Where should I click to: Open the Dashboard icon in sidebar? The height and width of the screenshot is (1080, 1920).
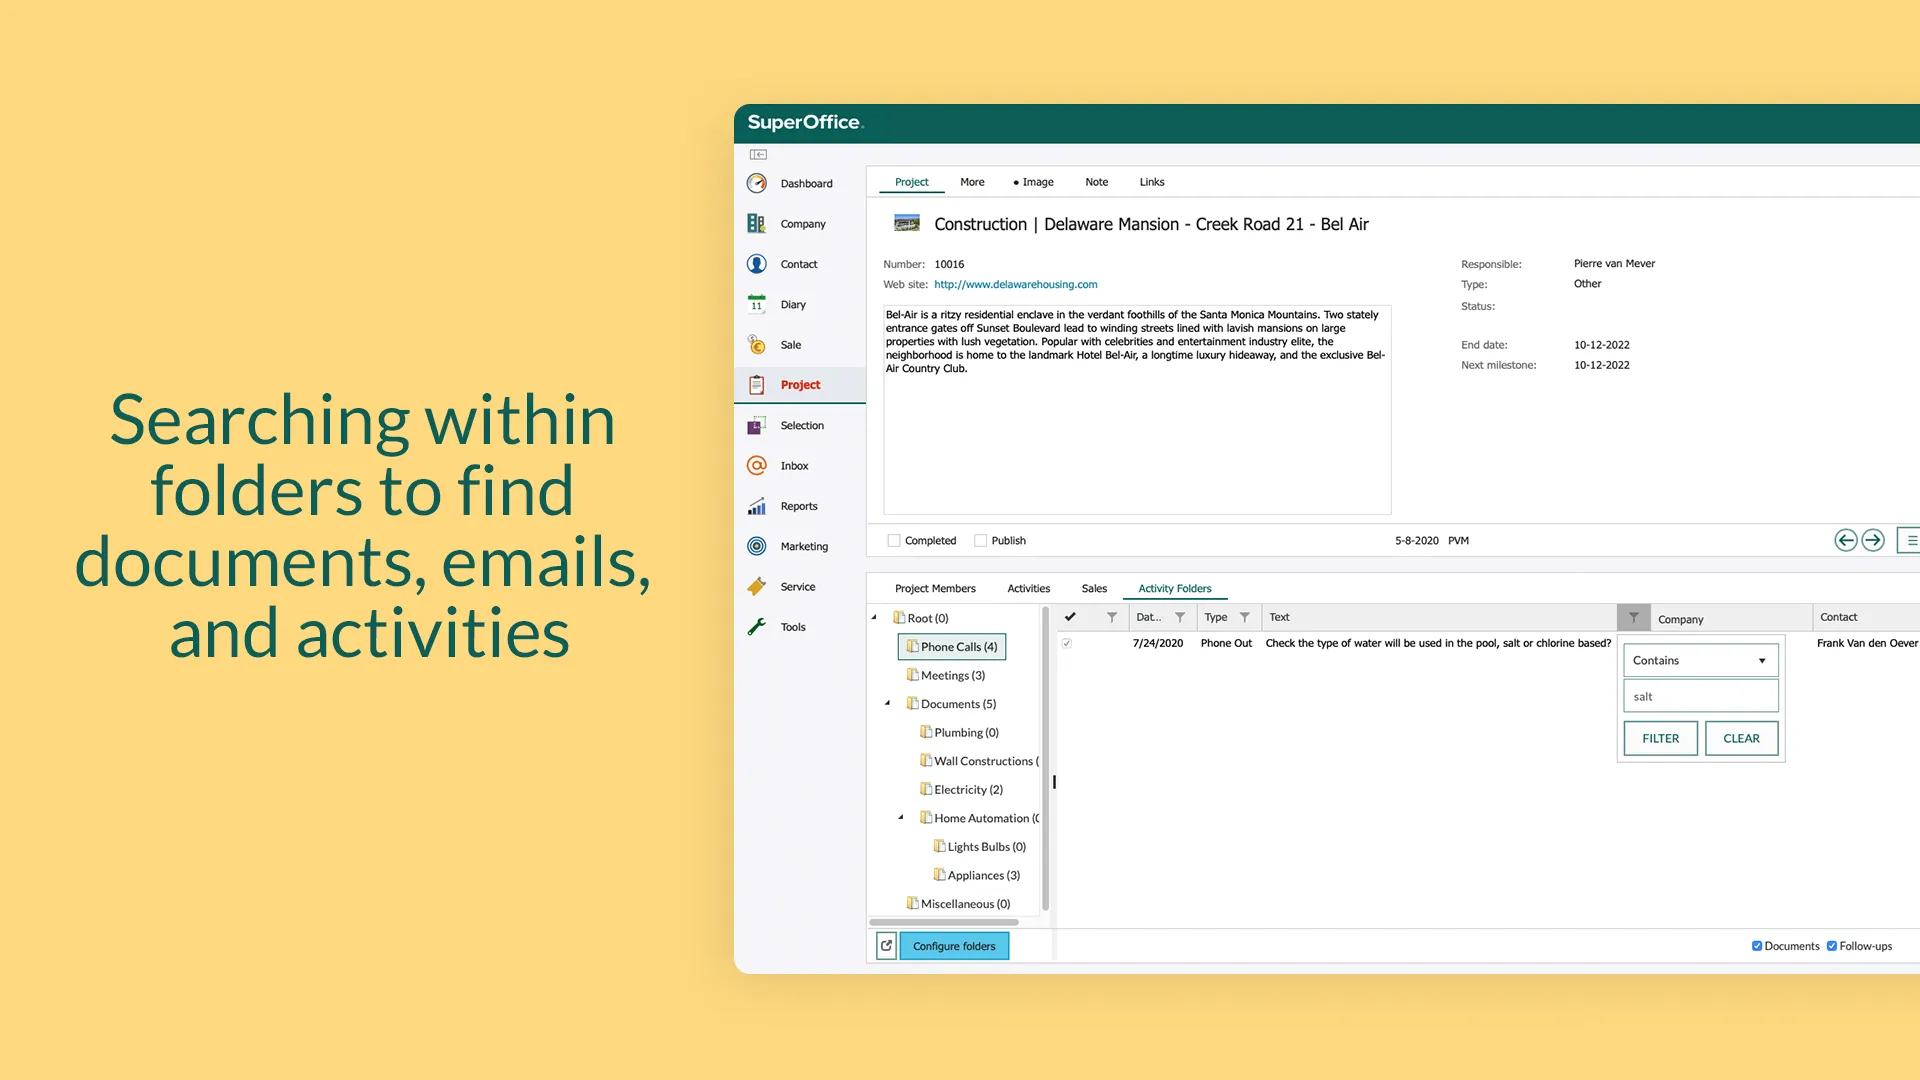[x=757, y=184]
